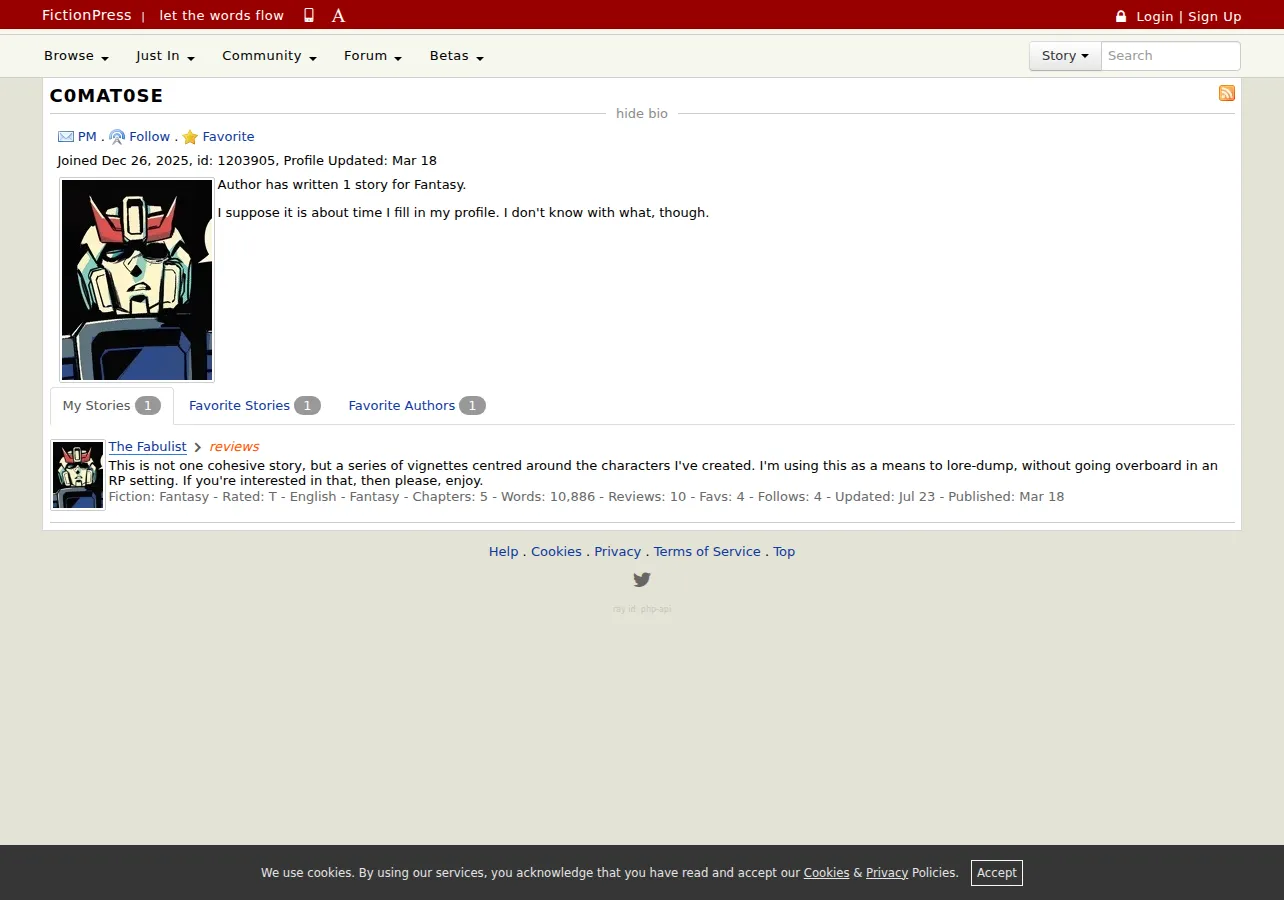This screenshot has height=900, width=1284.
Task: Click the Login link
Action: coord(1155,16)
